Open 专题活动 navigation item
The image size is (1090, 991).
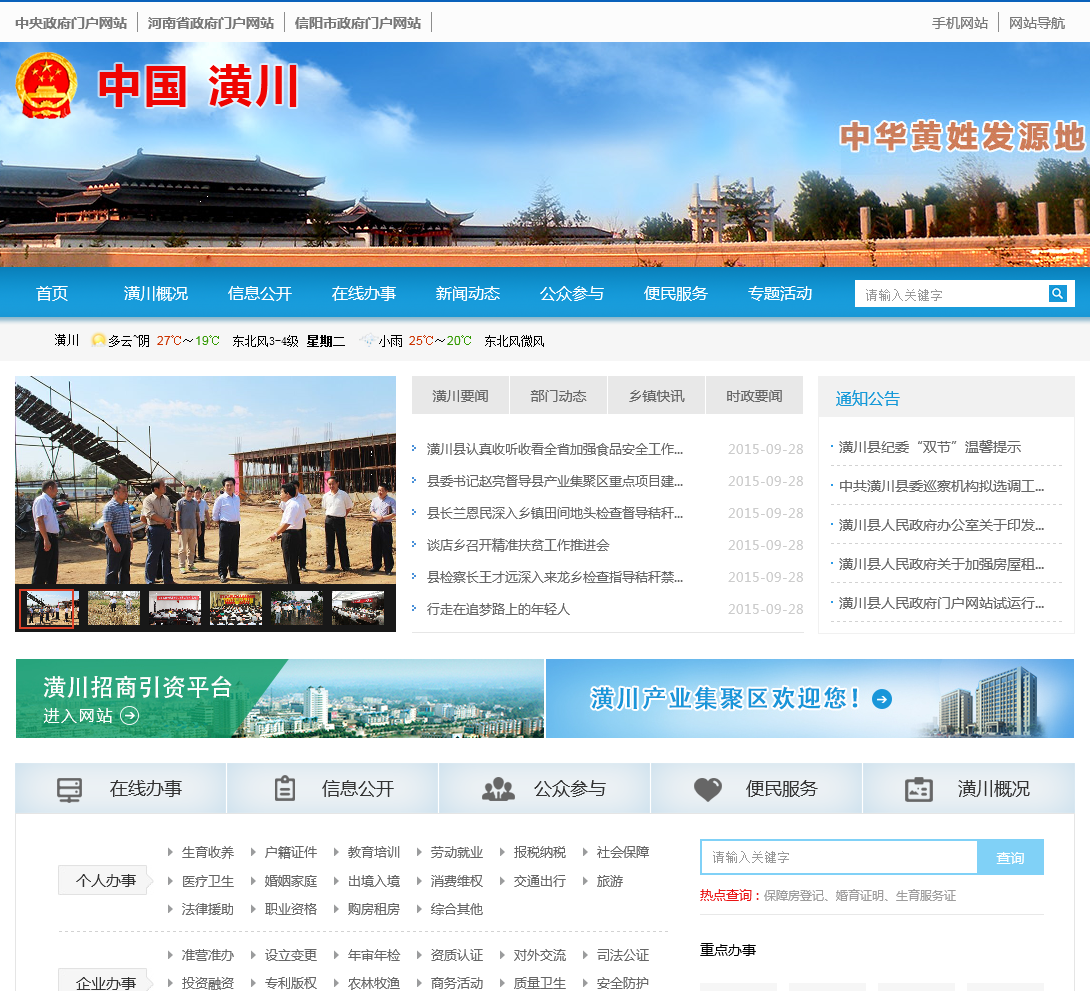click(780, 293)
